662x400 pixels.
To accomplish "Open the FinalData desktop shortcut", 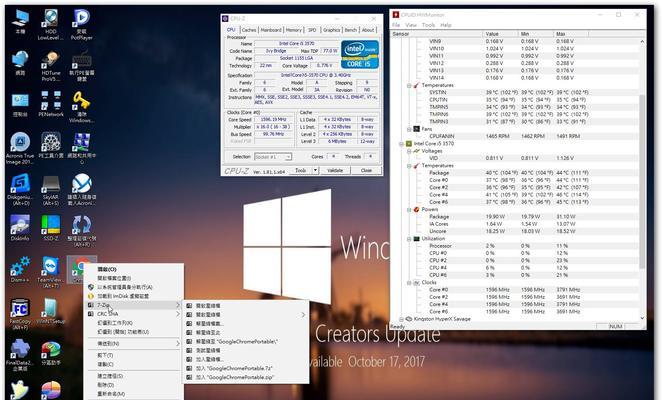I will [x=20, y=355].
